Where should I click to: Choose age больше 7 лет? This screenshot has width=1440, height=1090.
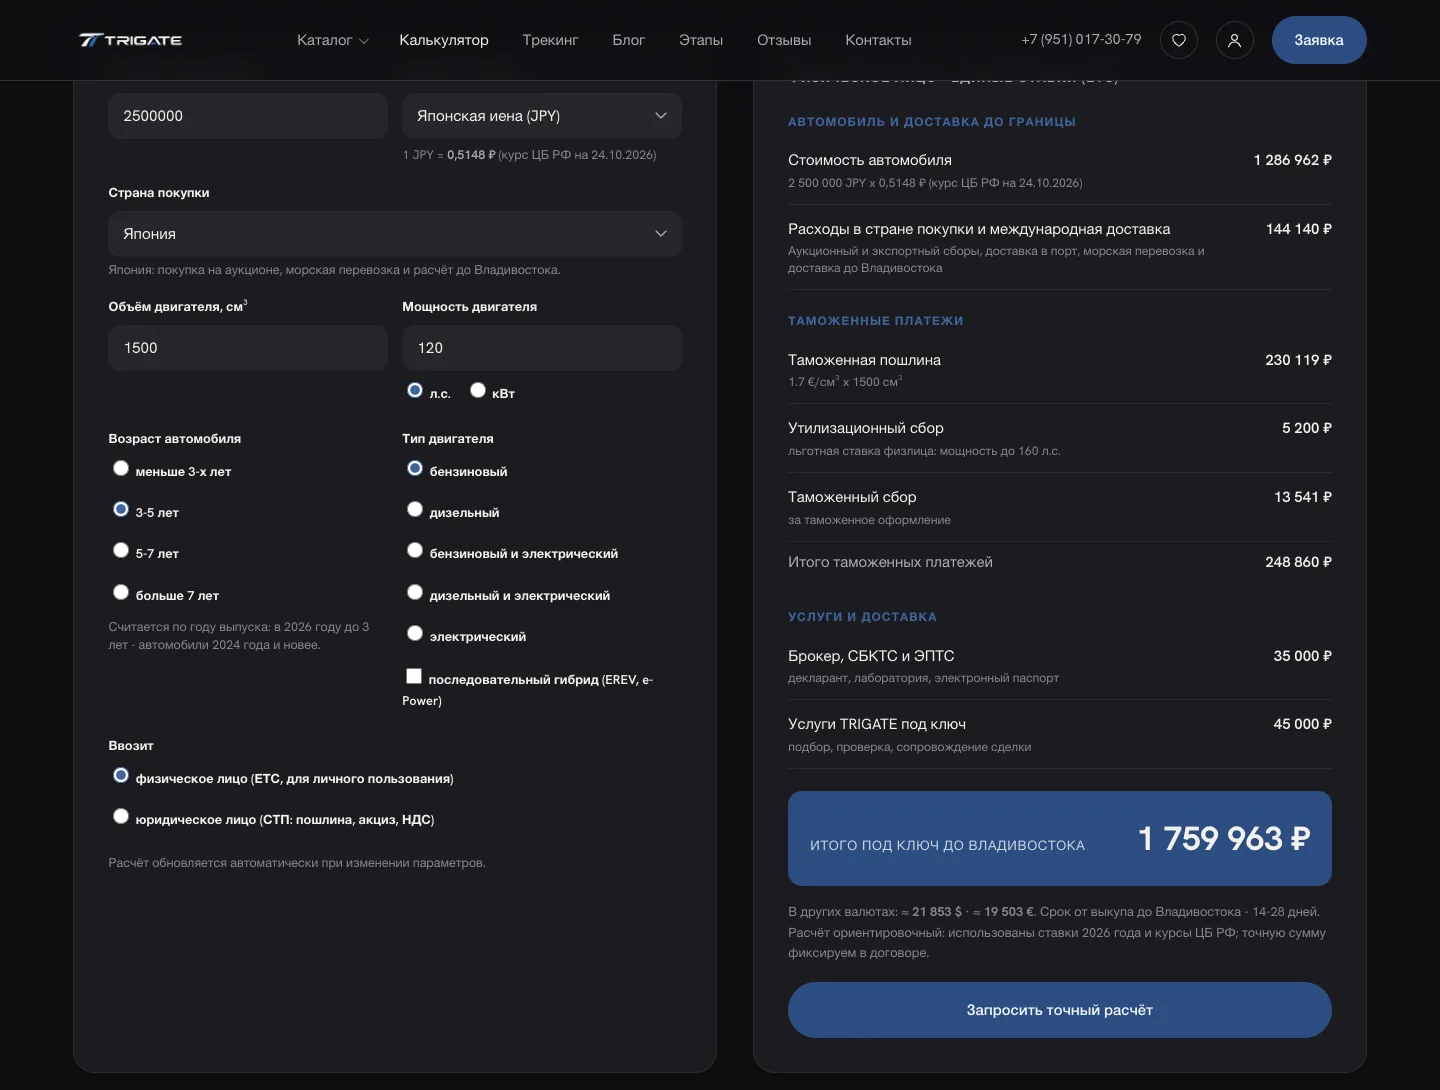tap(121, 592)
